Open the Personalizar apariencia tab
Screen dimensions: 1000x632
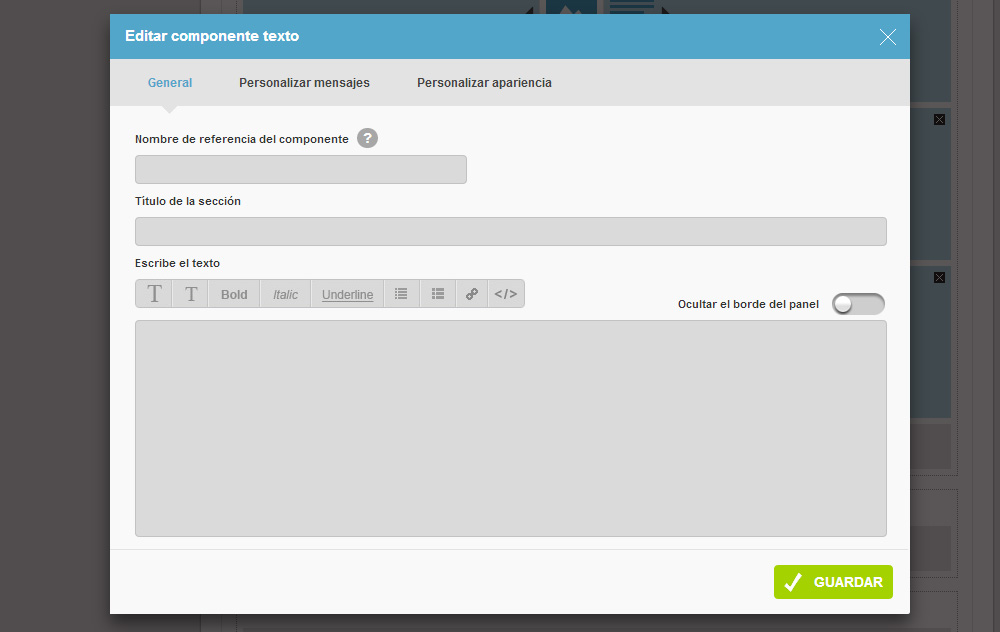484,83
